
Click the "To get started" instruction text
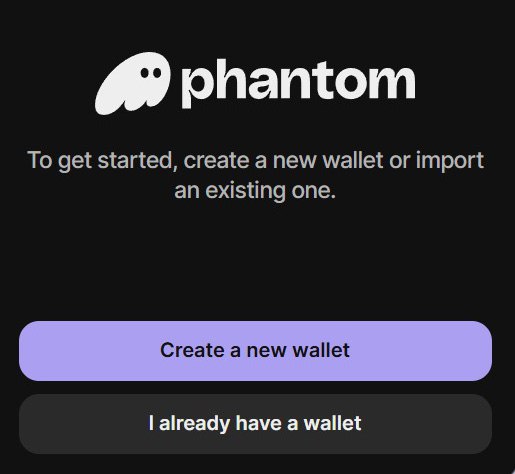pyautogui.click(x=255, y=176)
